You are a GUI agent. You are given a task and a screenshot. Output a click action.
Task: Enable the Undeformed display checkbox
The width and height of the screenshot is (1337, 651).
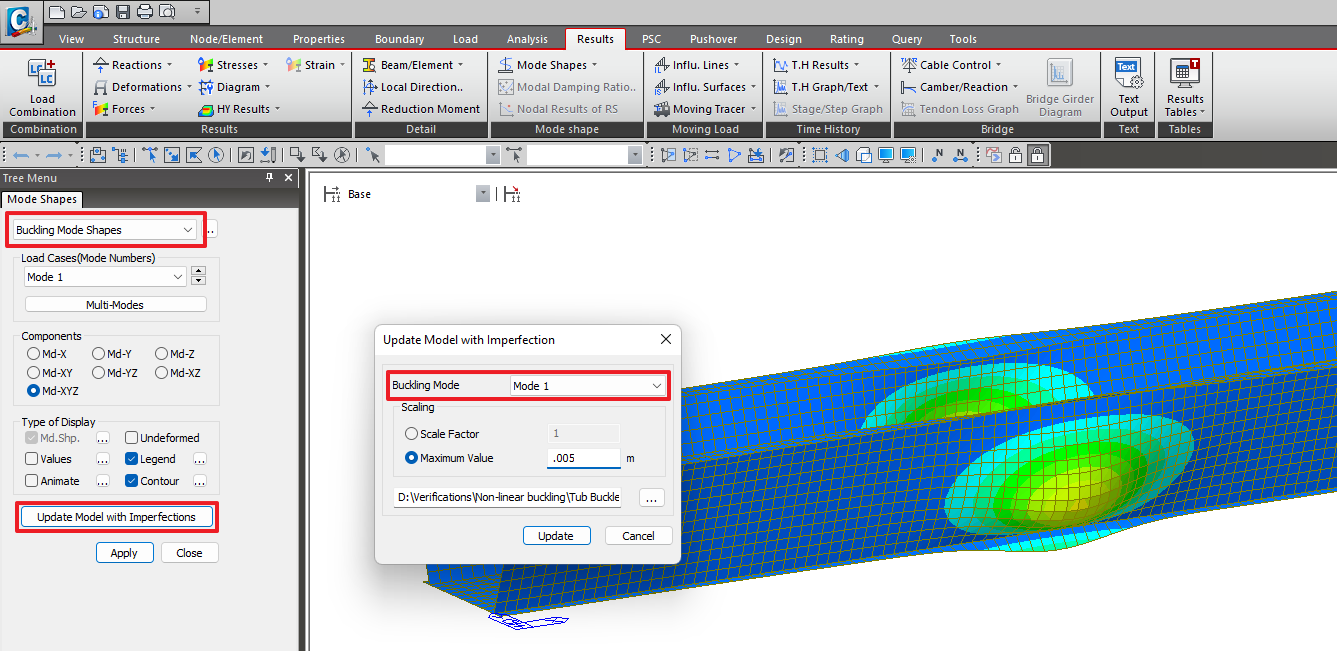(x=131, y=437)
